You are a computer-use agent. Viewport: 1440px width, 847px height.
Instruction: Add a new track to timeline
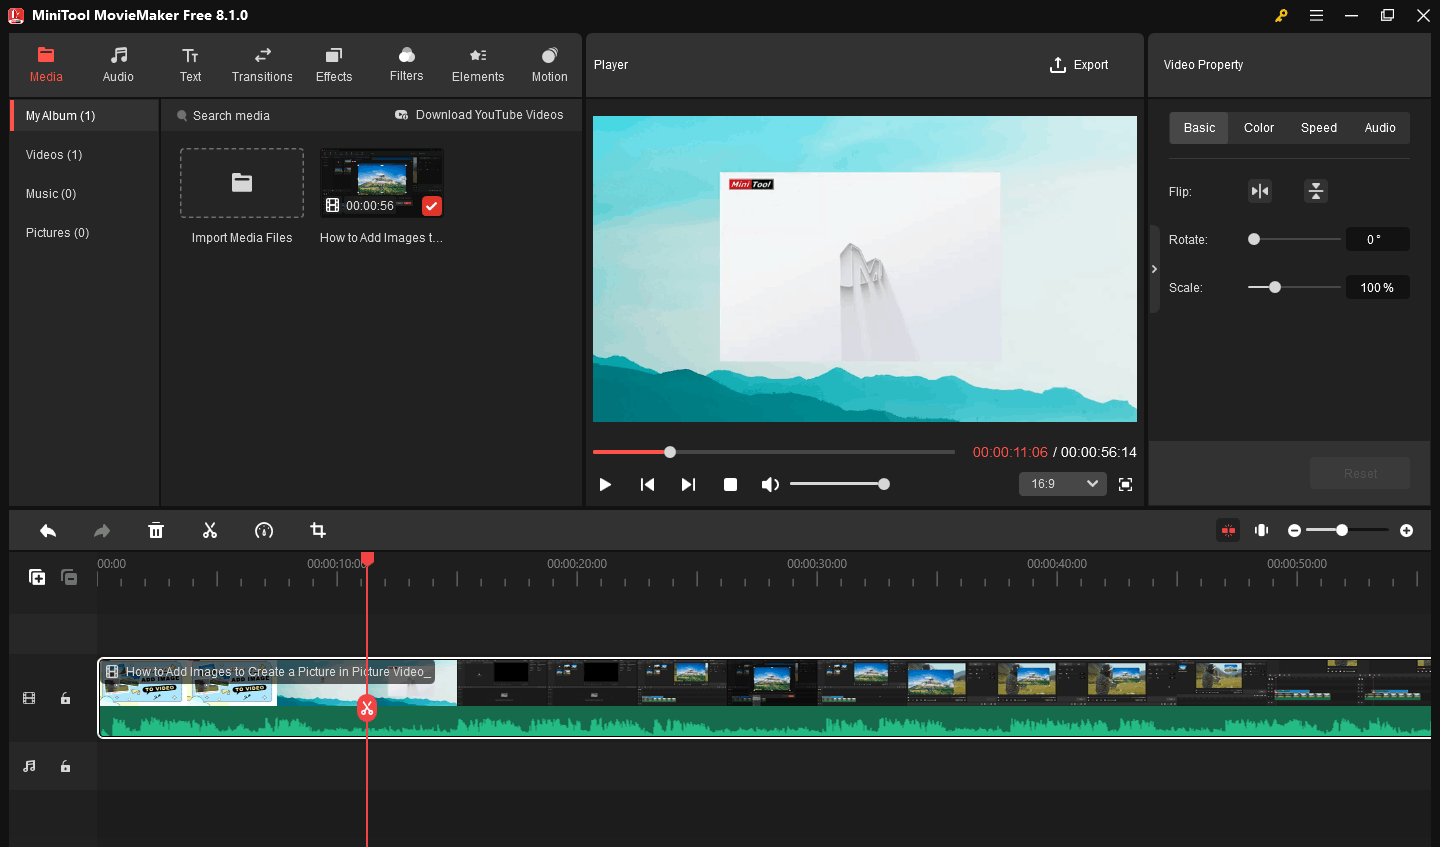click(x=37, y=577)
